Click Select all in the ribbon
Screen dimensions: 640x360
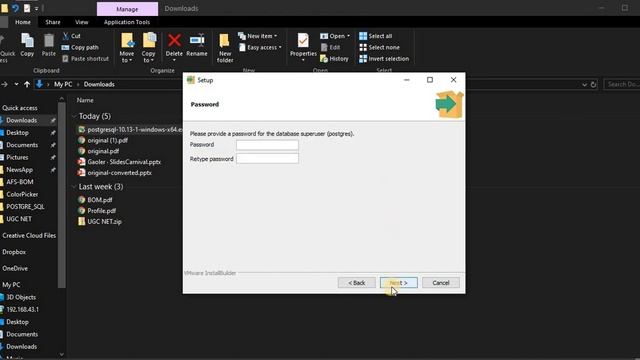(376, 36)
